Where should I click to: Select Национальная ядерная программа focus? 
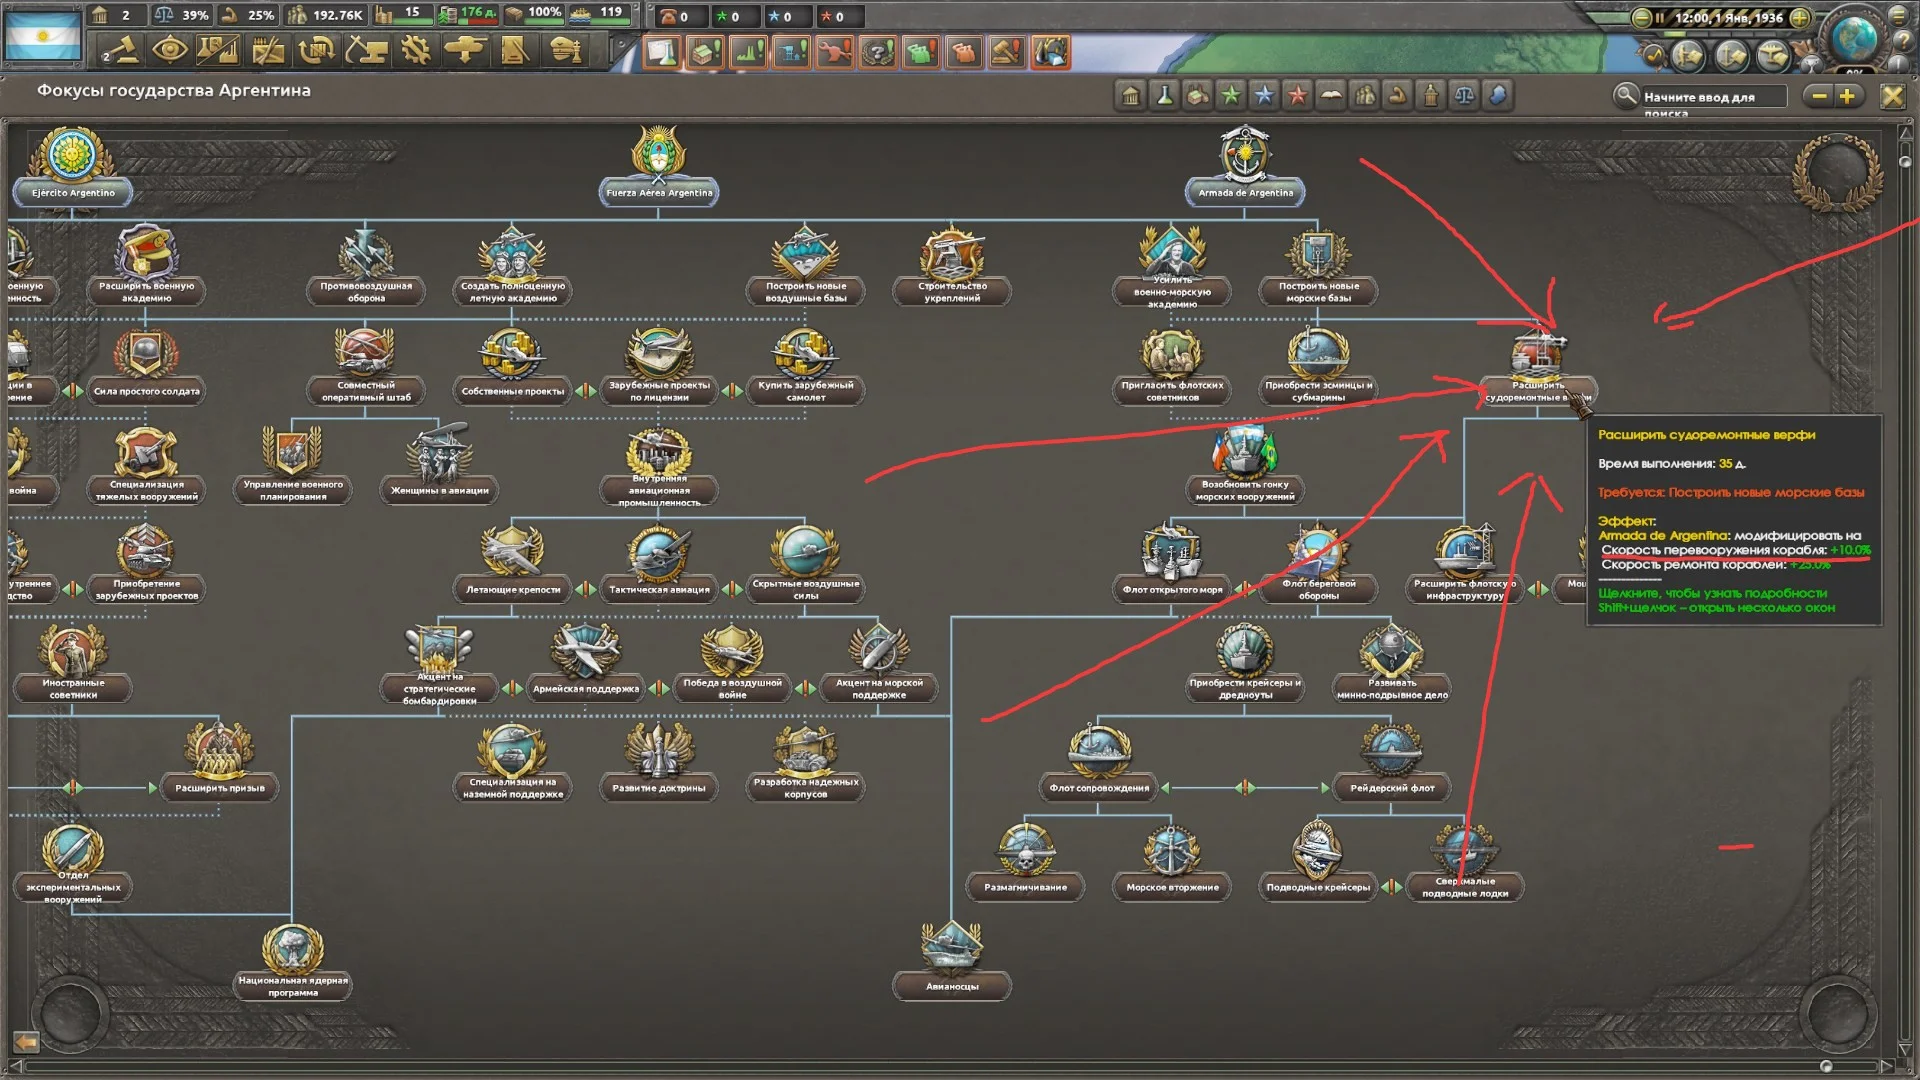pos(293,962)
